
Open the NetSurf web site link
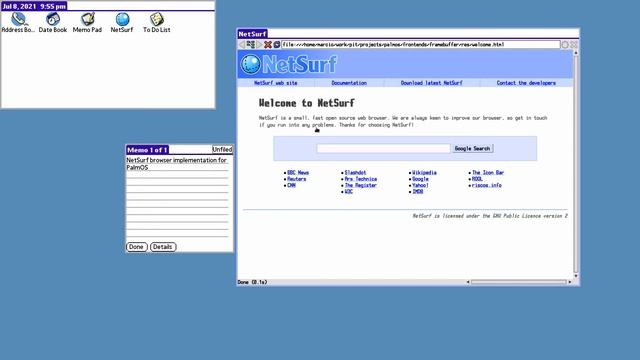tap(276, 83)
